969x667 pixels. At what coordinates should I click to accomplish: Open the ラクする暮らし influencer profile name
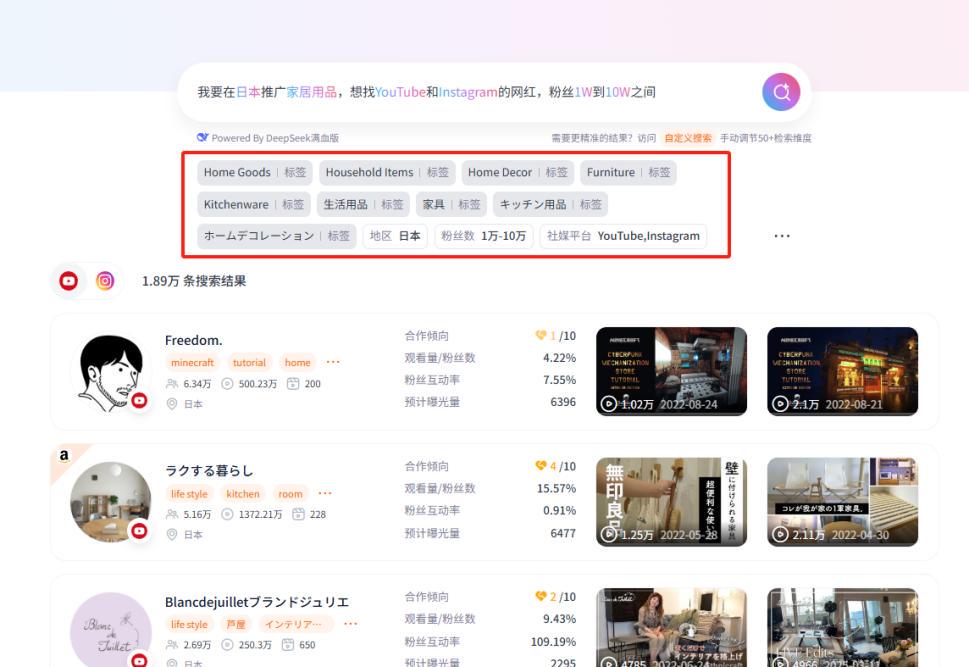(209, 471)
